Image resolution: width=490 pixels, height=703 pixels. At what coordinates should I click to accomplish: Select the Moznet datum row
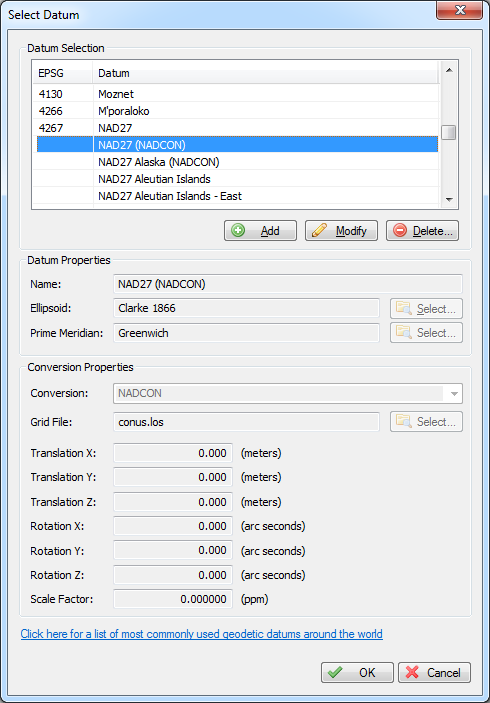237,94
